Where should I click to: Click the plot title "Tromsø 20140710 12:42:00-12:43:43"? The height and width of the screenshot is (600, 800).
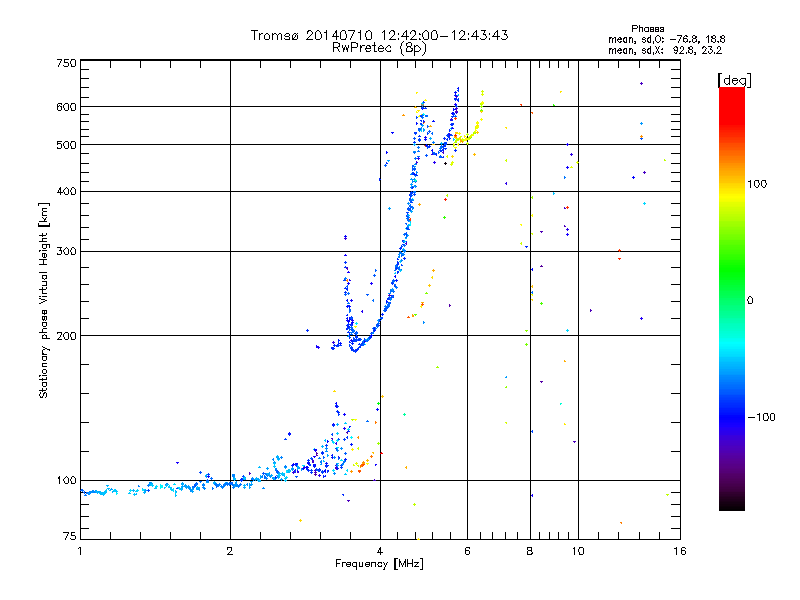pyautogui.click(x=379, y=35)
